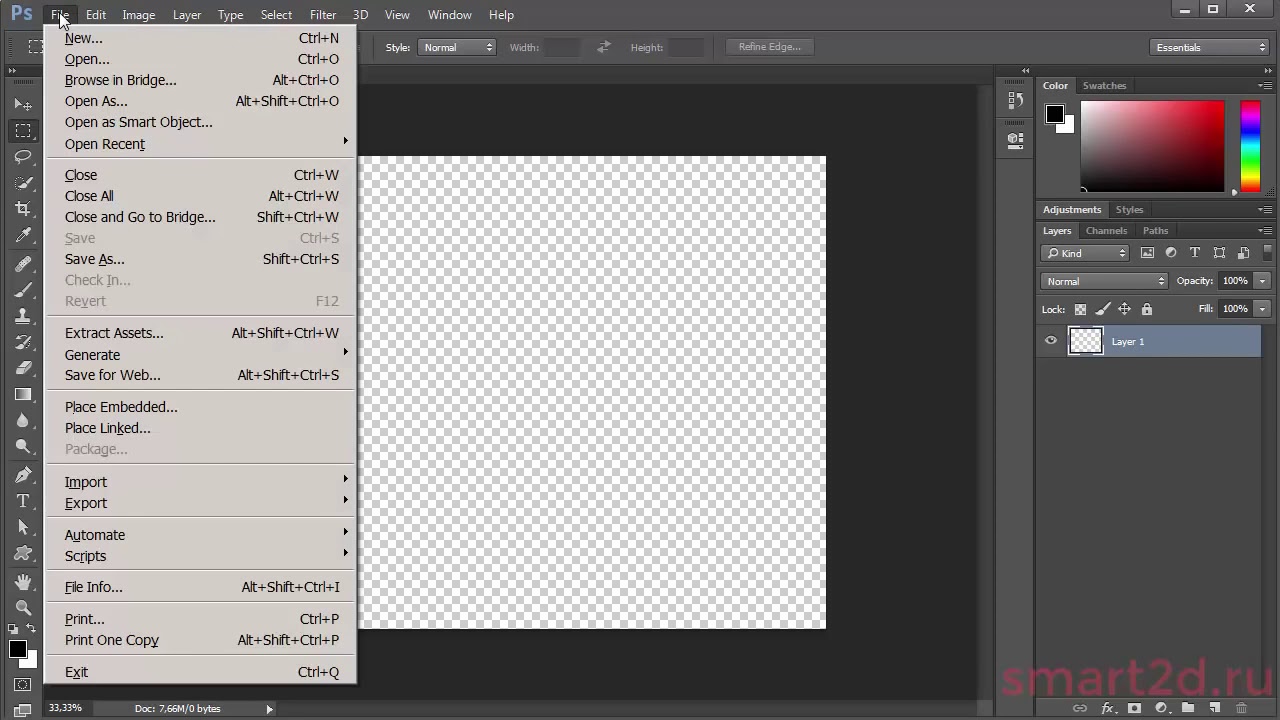The width and height of the screenshot is (1280, 720).
Task: Select the Eyedropper tool
Action: click(x=23, y=235)
